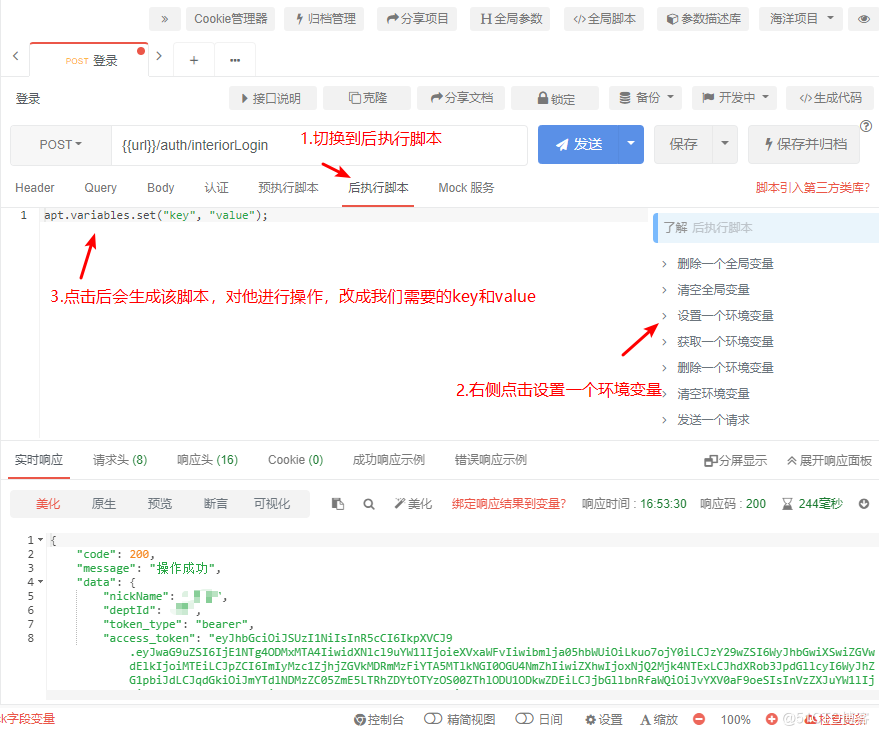Click 展开响应面板 expand response panel
Viewport: 879px width, 735px height.
(829, 461)
